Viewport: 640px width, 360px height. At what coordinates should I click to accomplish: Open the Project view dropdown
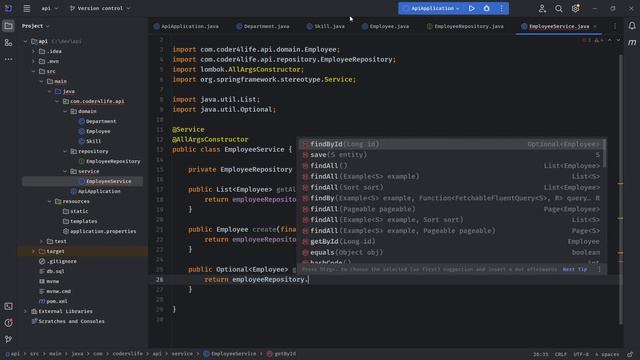(36, 26)
